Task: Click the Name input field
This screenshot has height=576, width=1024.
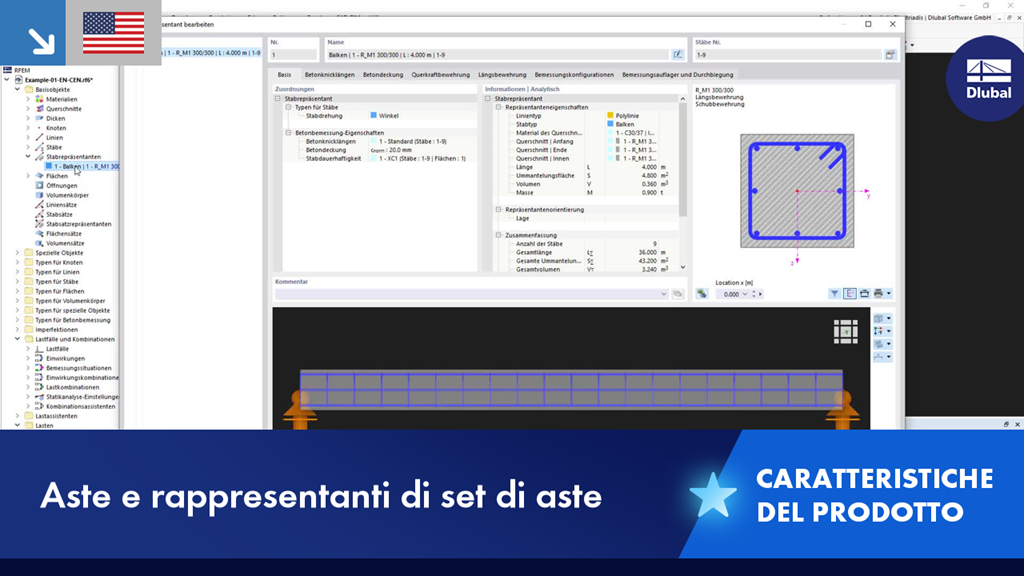Action: pyautogui.click(x=498, y=55)
